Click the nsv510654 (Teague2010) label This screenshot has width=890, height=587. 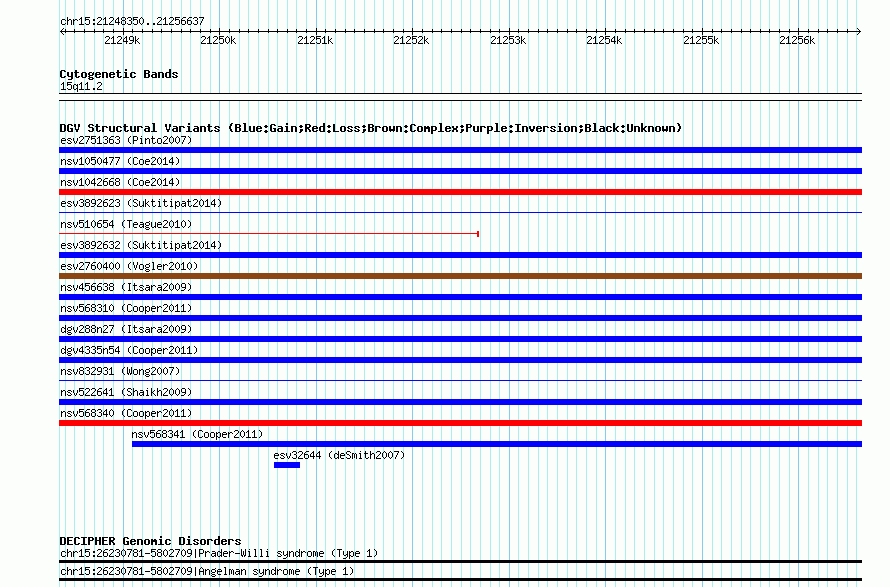point(126,224)
